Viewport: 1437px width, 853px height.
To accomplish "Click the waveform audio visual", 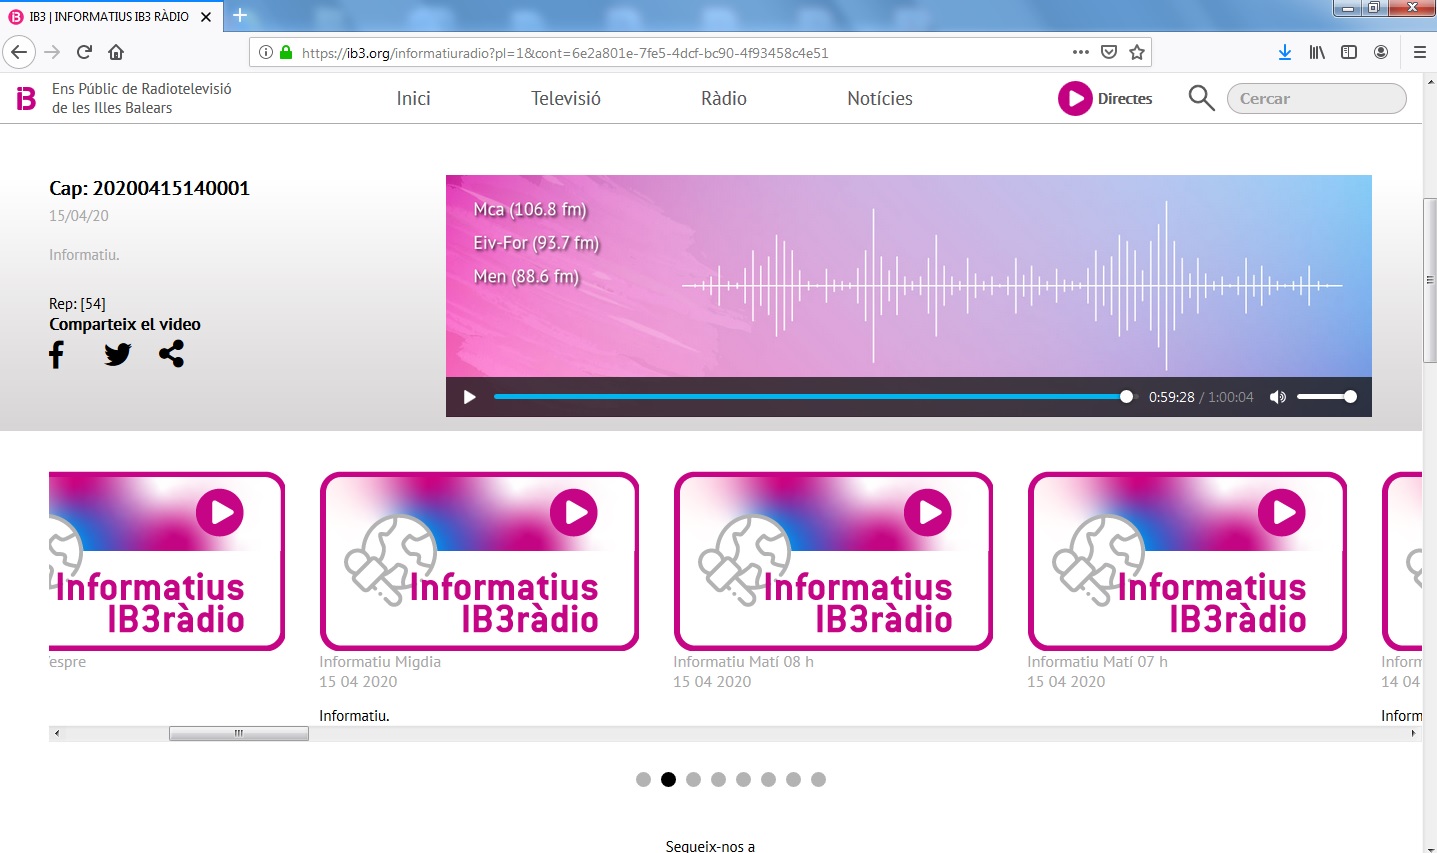I will coord(1010,285).
